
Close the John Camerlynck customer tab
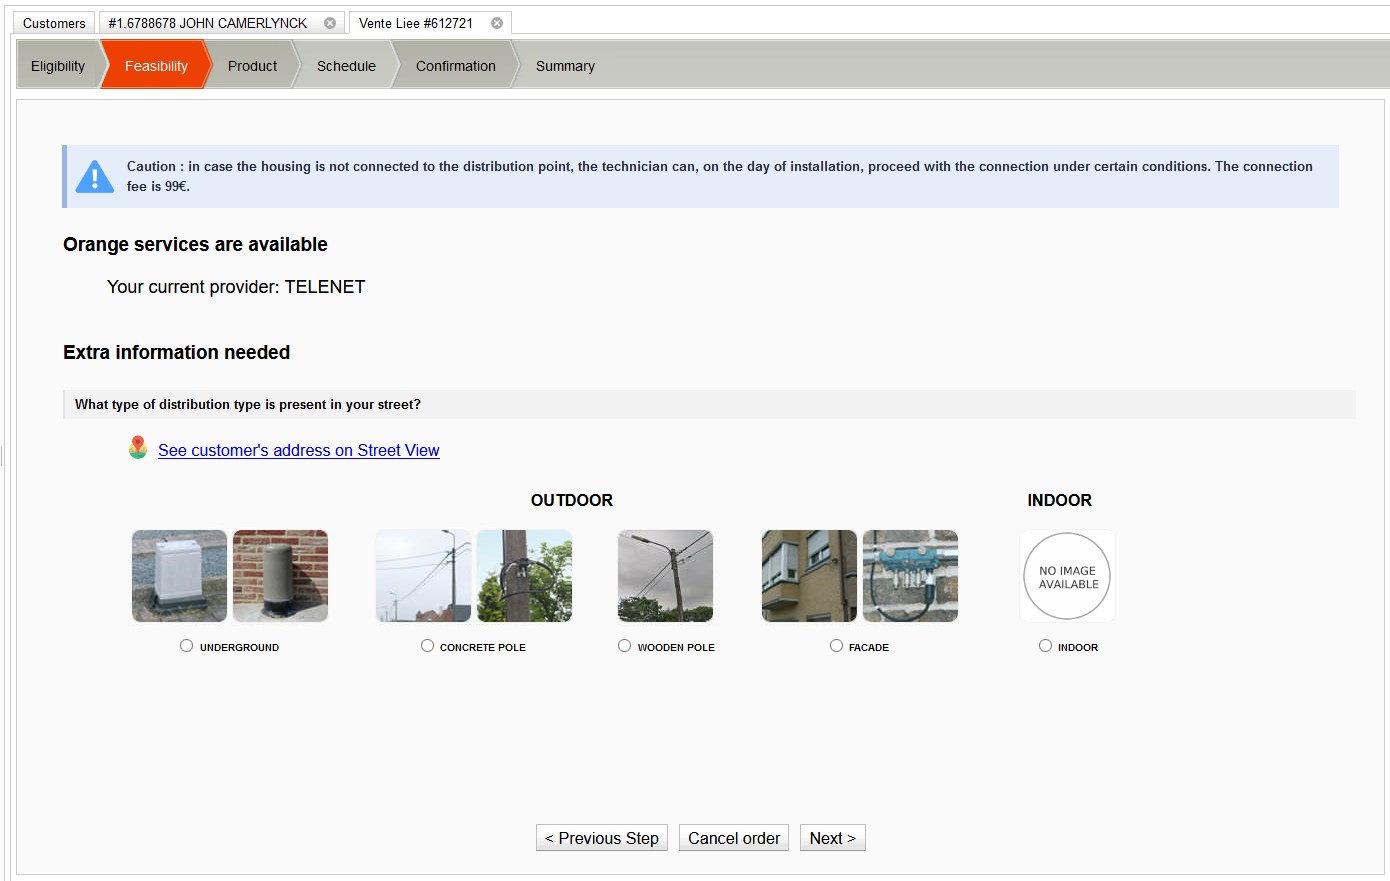pos(330,23)
